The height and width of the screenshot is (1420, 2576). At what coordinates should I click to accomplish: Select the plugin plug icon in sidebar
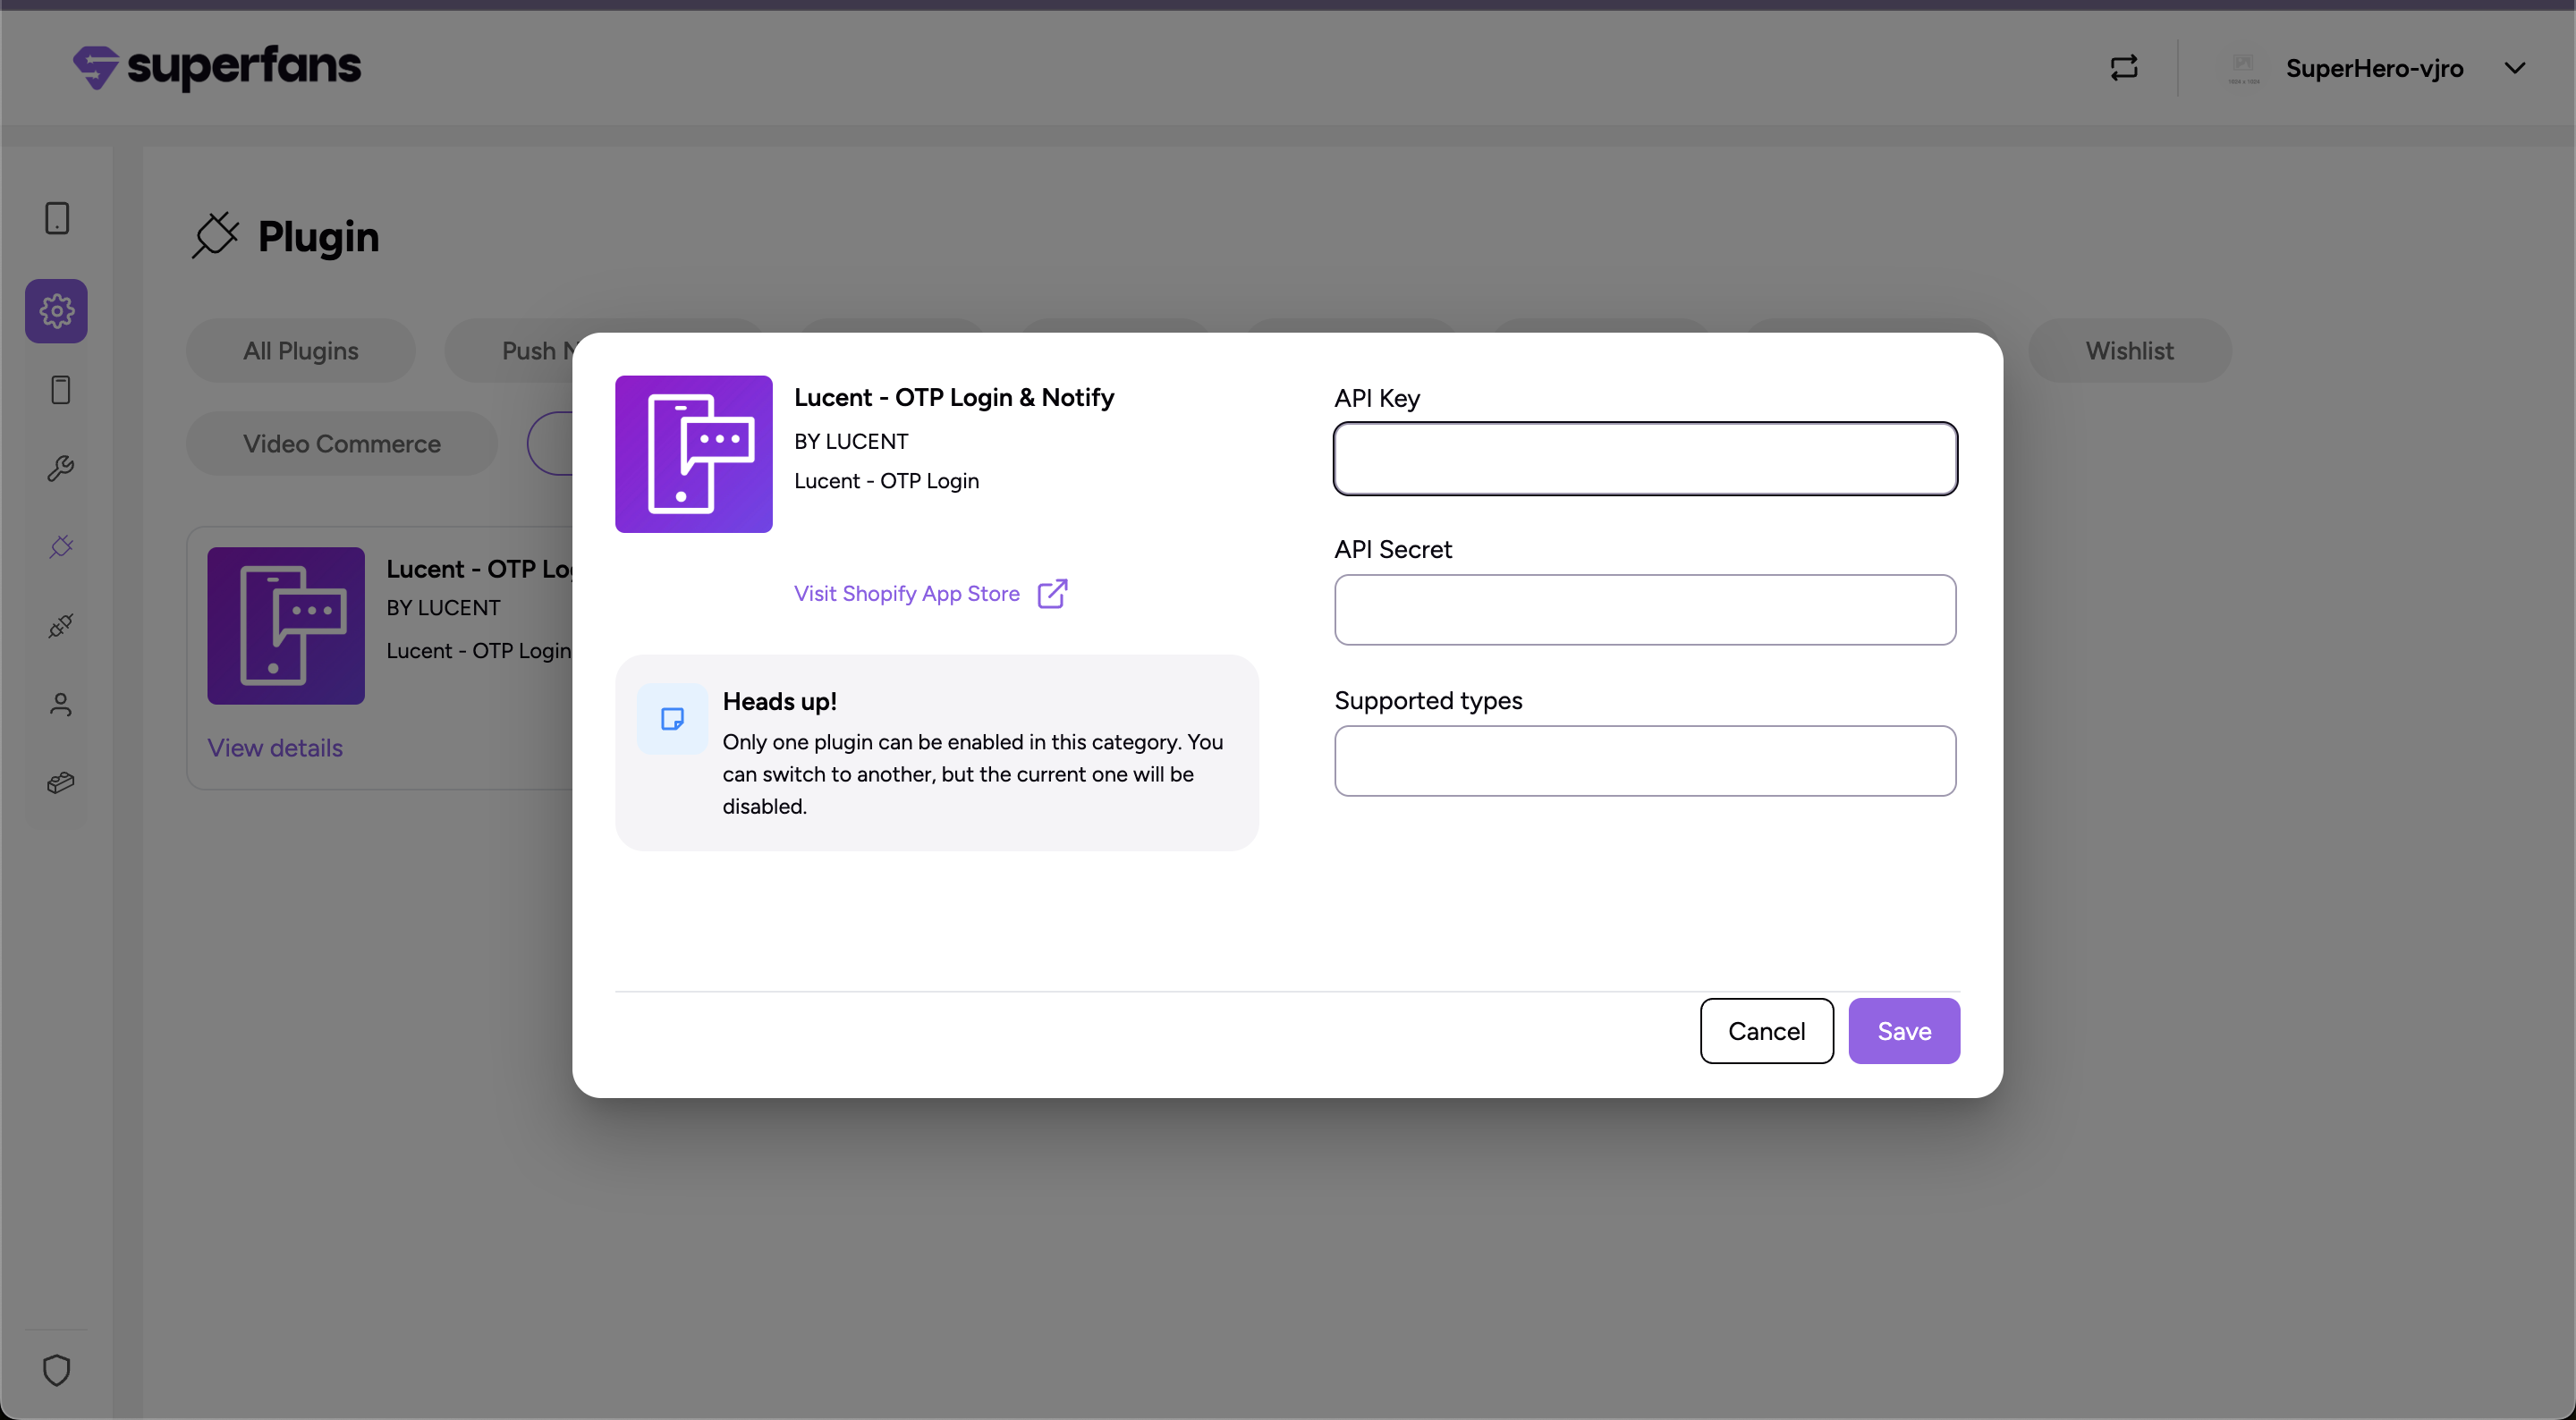coord(60,547)
